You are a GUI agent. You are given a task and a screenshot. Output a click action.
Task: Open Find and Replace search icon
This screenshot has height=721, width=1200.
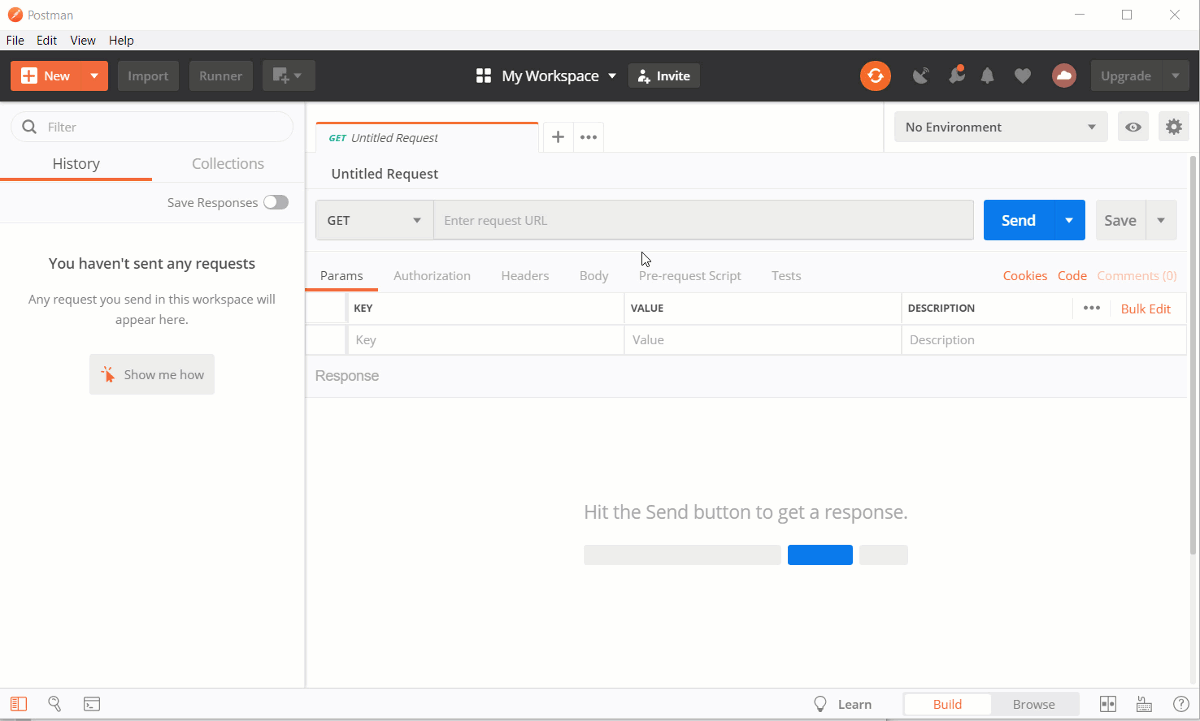55,704
